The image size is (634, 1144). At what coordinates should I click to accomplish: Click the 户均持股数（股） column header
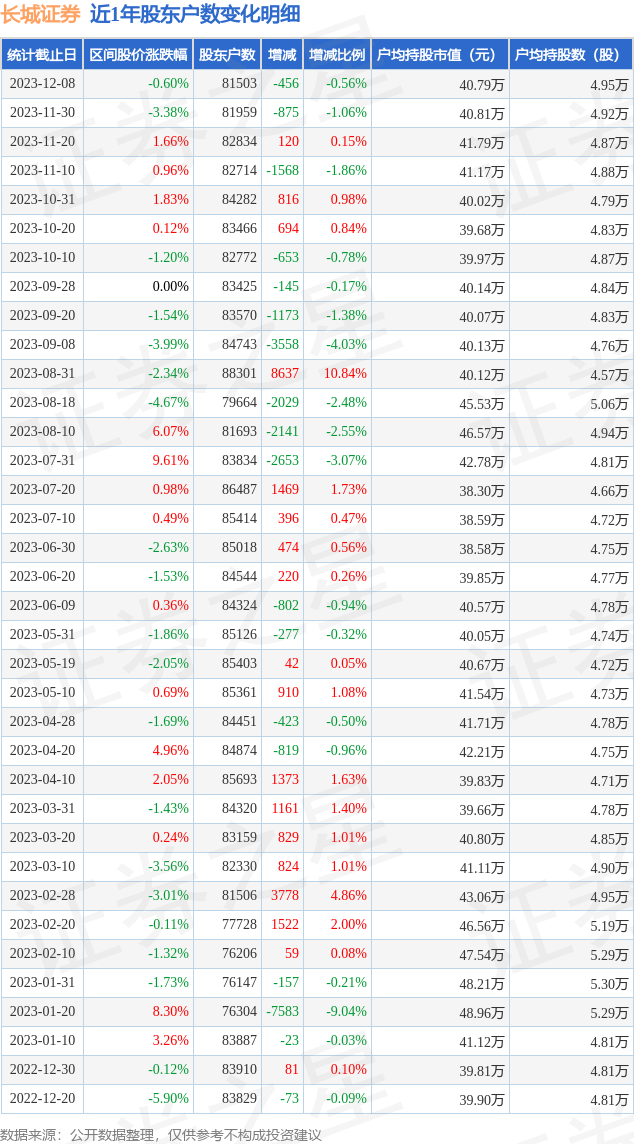point(570,55)
